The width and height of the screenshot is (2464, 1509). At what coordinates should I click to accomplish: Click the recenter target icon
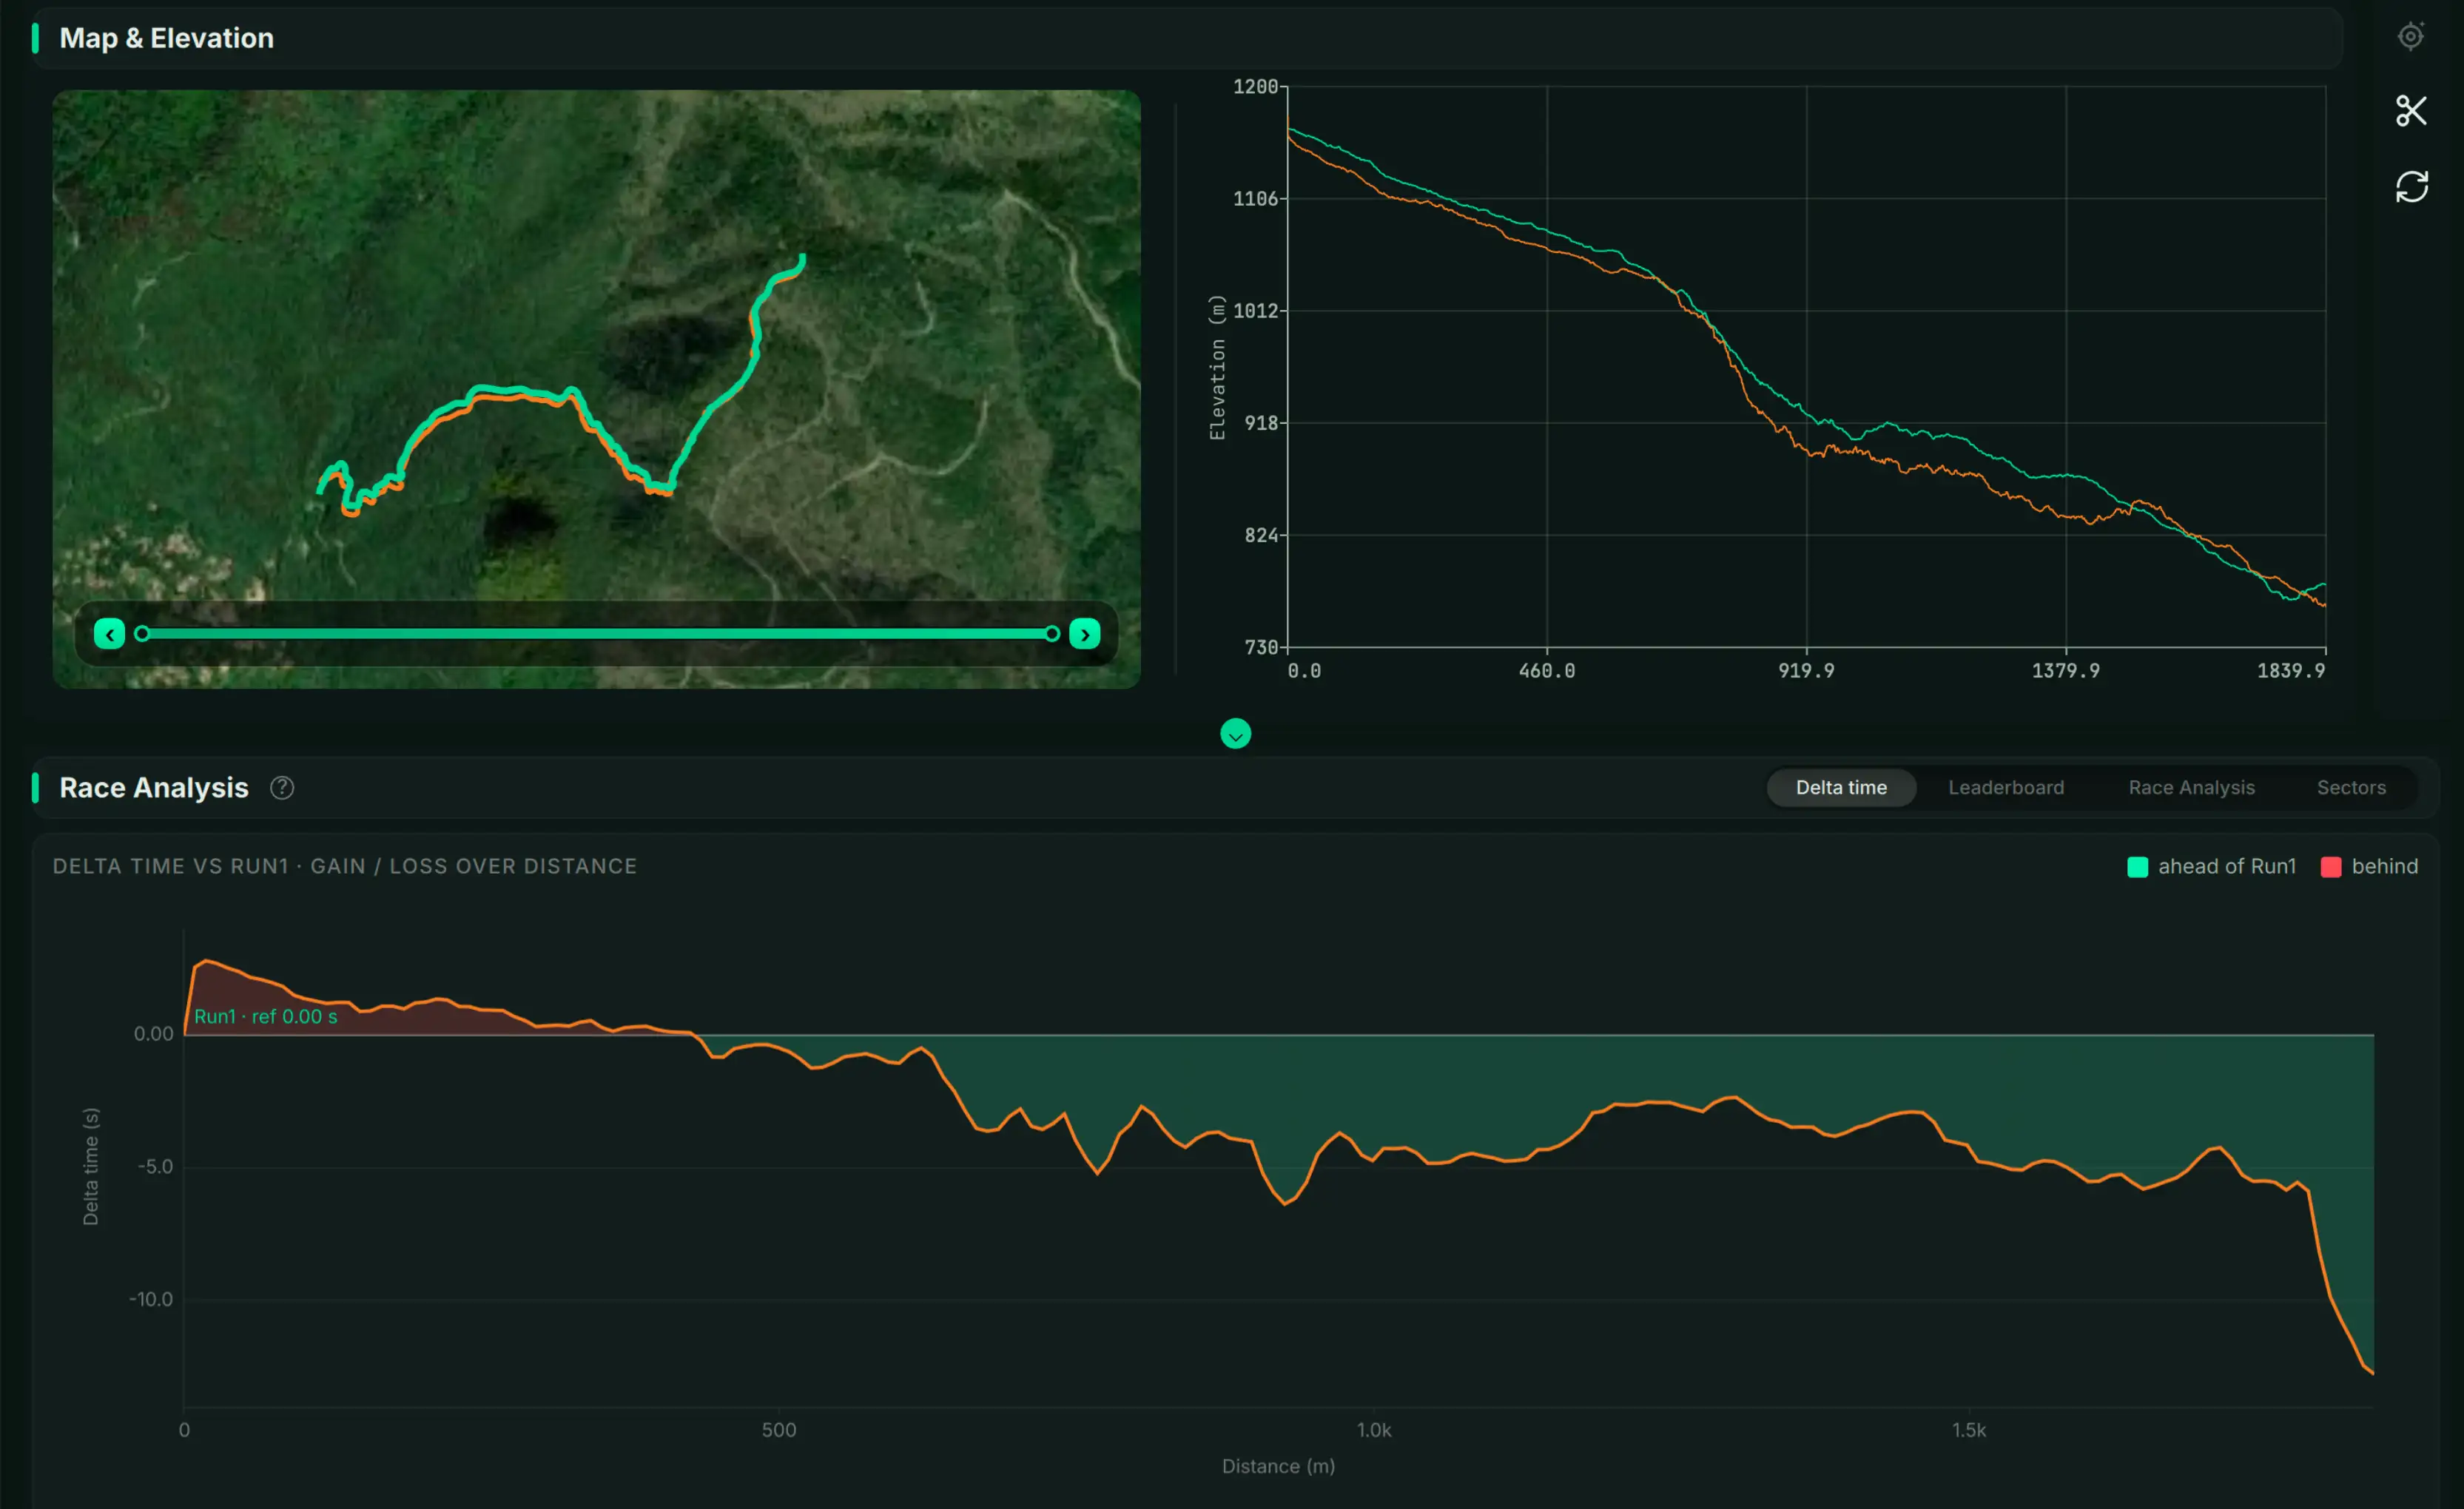click(x=2411, y=36)
